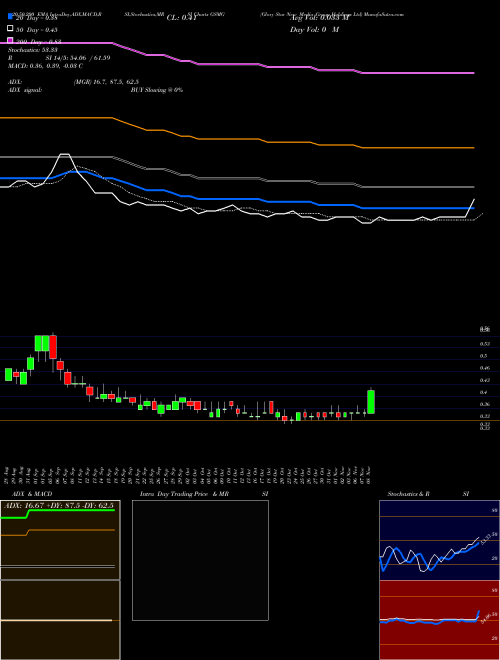Click the blue 20 Day legend swatch
This screenshot has width=500, height=660.
point(11,17)
